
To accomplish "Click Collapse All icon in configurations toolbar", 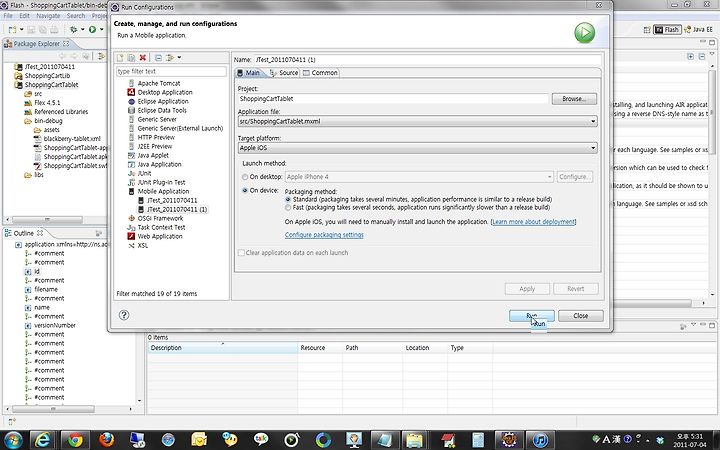I will [158, 57].
